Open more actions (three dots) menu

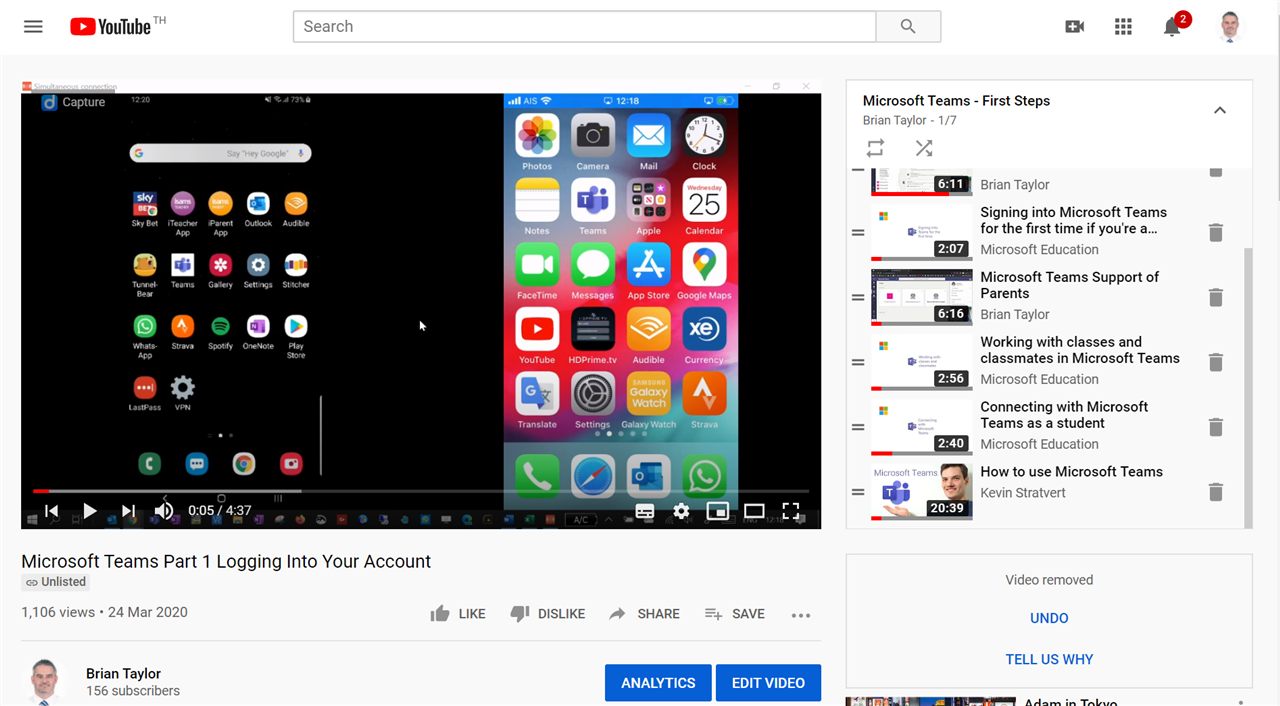[x=801, y=615]
